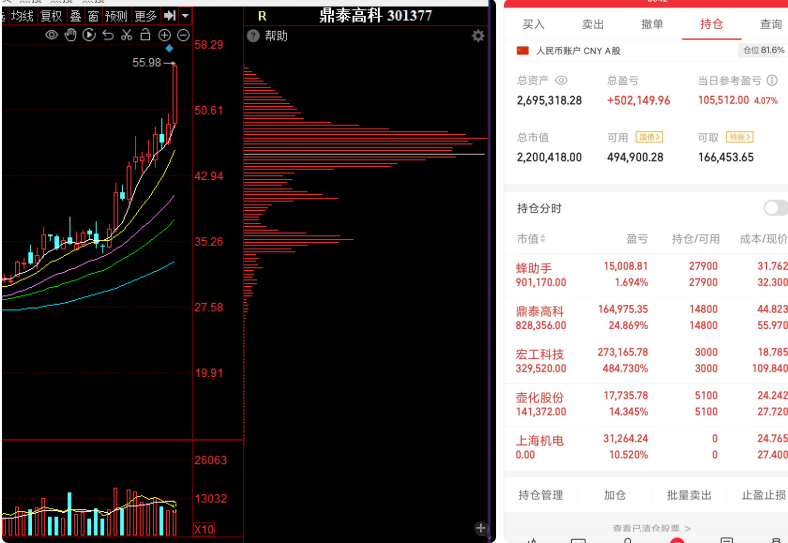788x543 pixels.
Task: Toggle the 持仓分时 switch
Action: (x=775, y=208)
